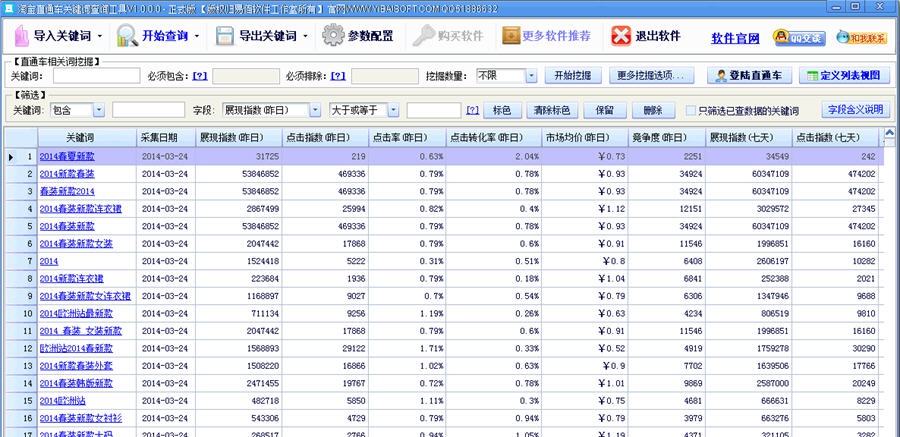Sort by 采集日期 column header
Viewport: 900px width, 437px height.
click(166, 138)
